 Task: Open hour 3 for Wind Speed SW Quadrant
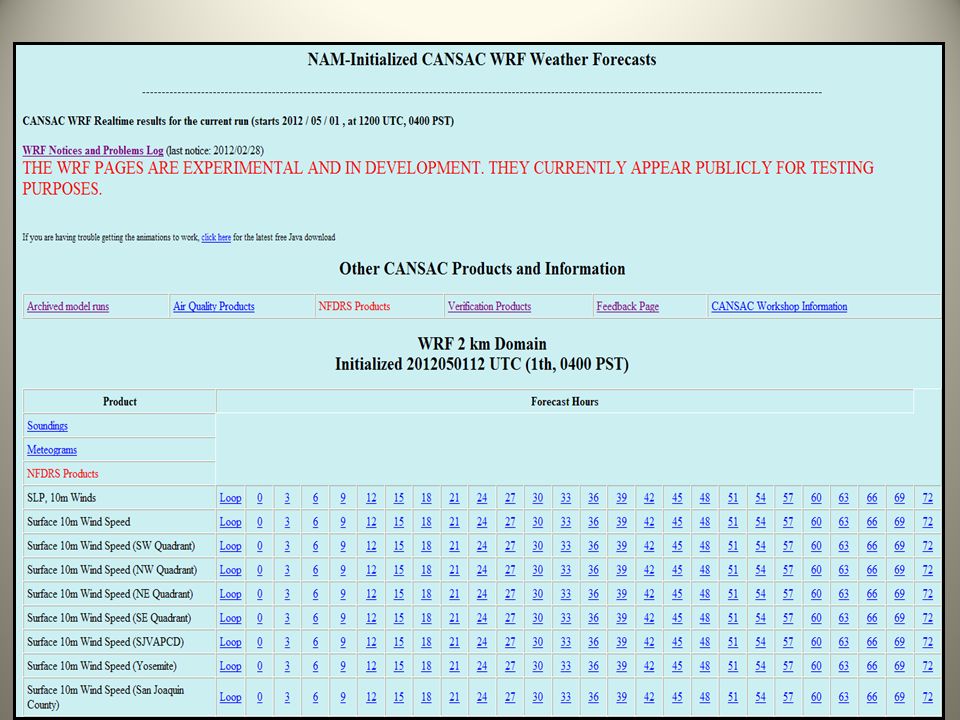287,546
